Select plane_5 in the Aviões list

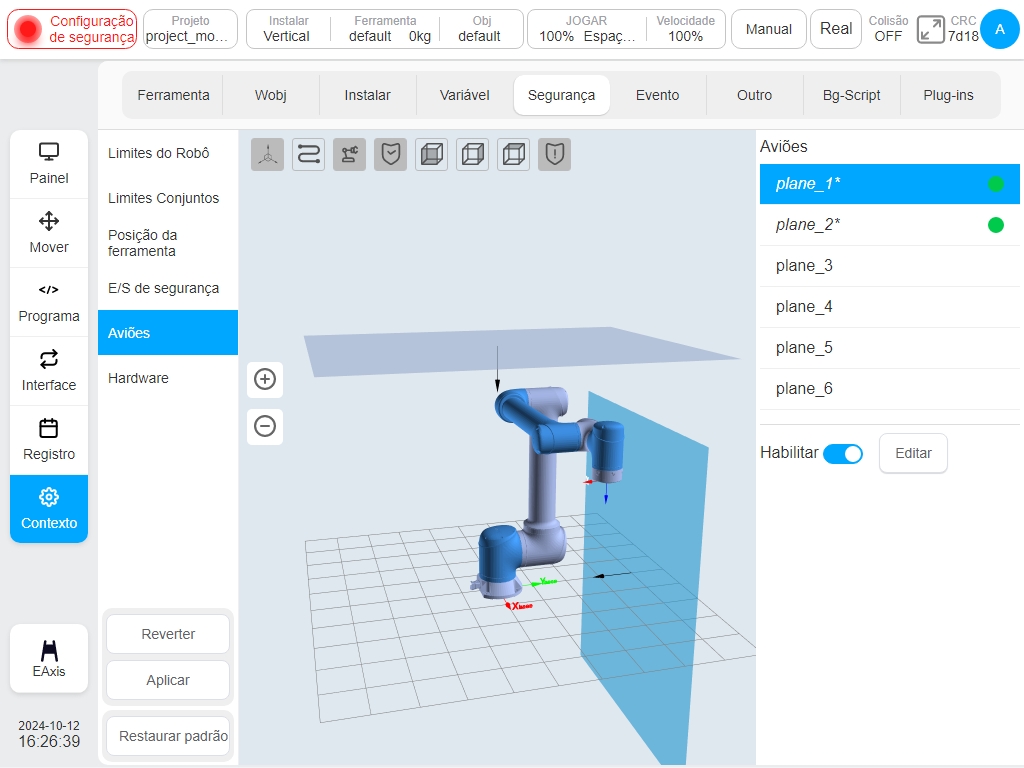pyautogui.click(x=889, y=348)
